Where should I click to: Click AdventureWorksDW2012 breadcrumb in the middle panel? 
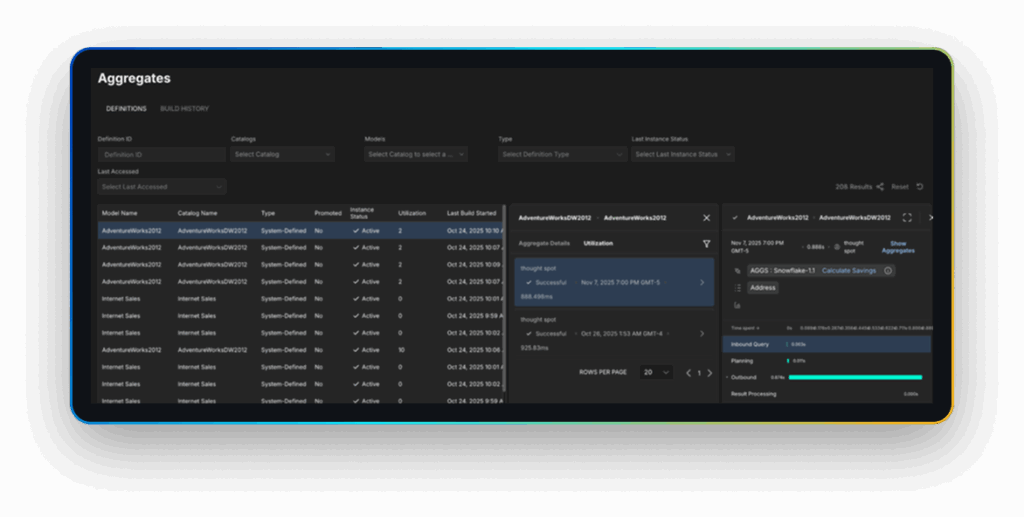click(554, 218)
